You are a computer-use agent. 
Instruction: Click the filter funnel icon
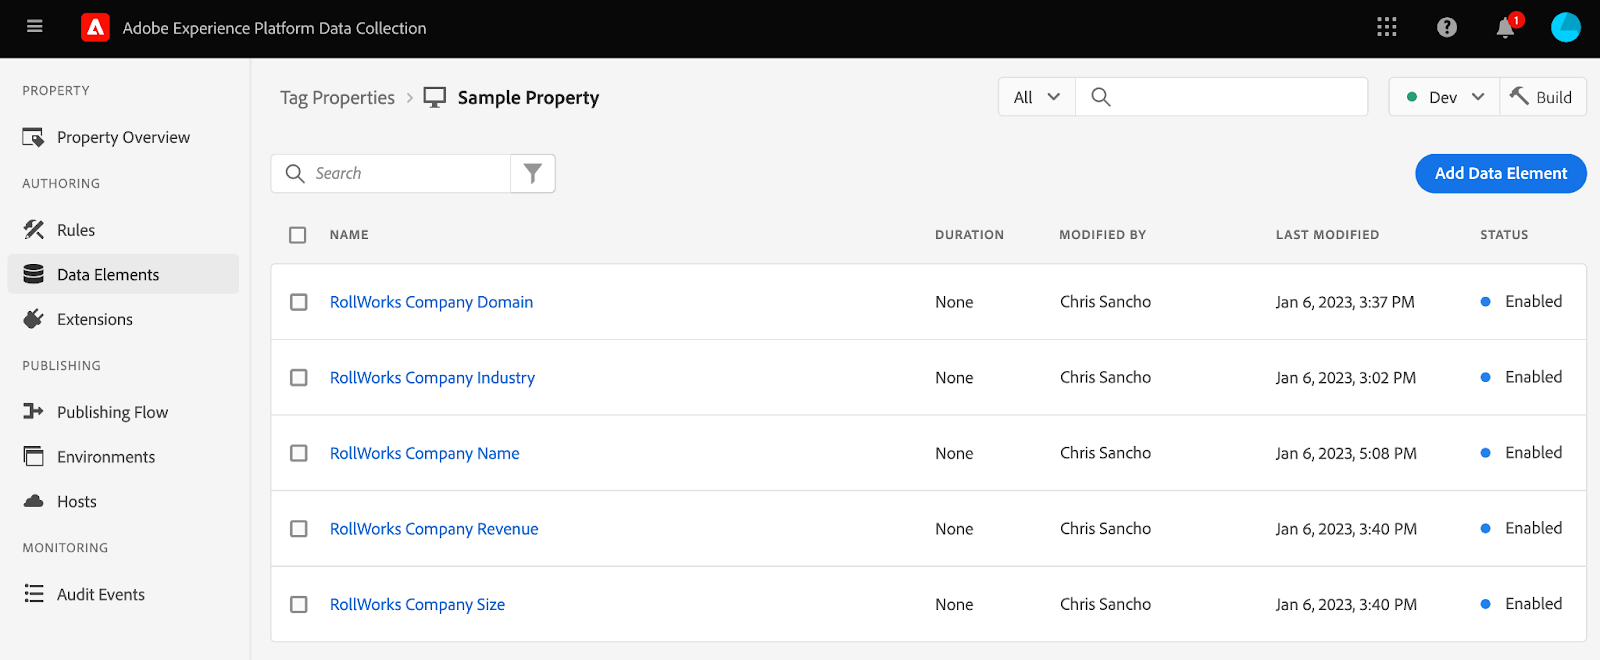(x=533, y=173)
